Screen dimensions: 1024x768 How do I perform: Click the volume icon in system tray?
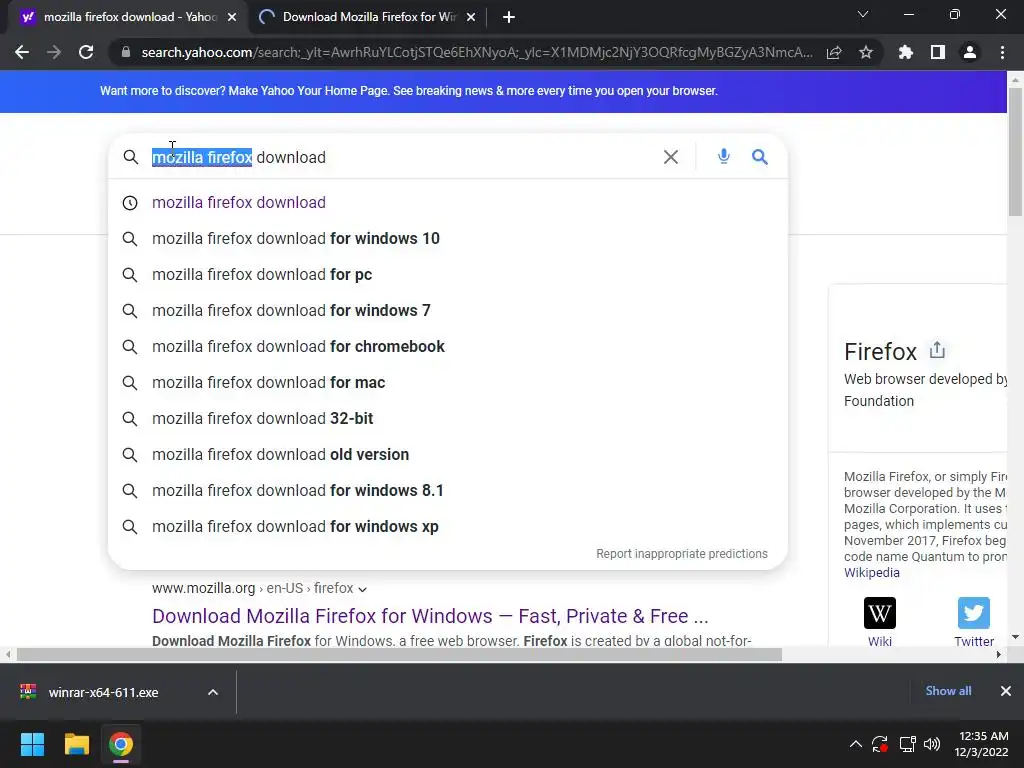pyautogui.click(x=933, y=744)
